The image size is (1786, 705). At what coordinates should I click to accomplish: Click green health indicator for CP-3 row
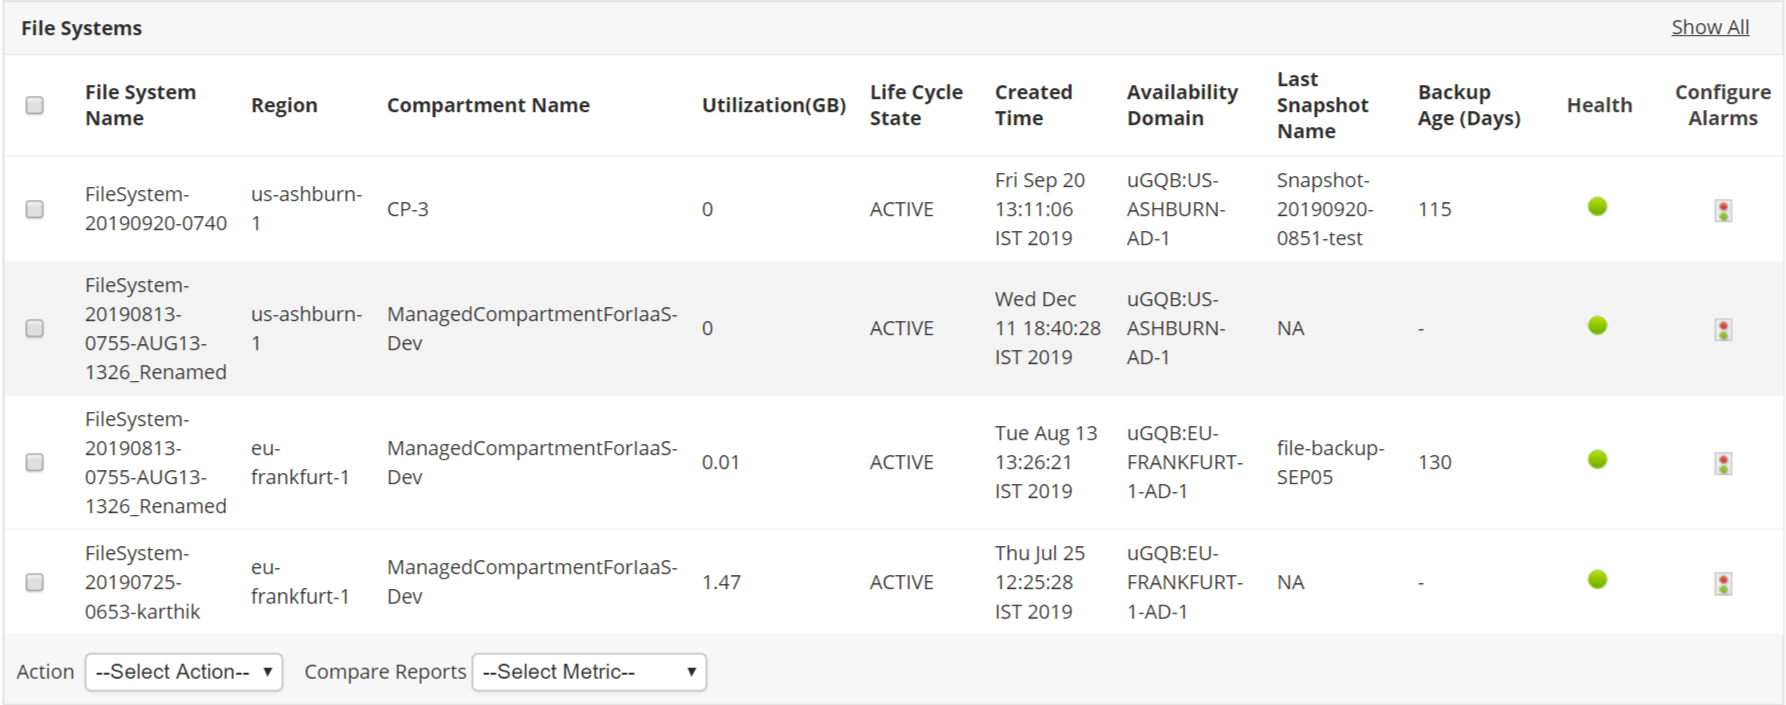1597,207
